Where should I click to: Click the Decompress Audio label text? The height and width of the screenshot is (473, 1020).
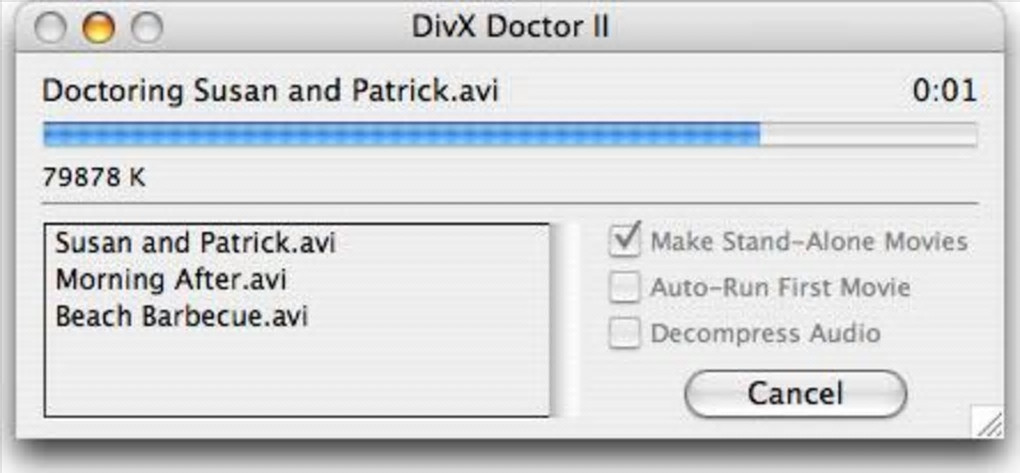pyautogui.click(x=765, y=334)
